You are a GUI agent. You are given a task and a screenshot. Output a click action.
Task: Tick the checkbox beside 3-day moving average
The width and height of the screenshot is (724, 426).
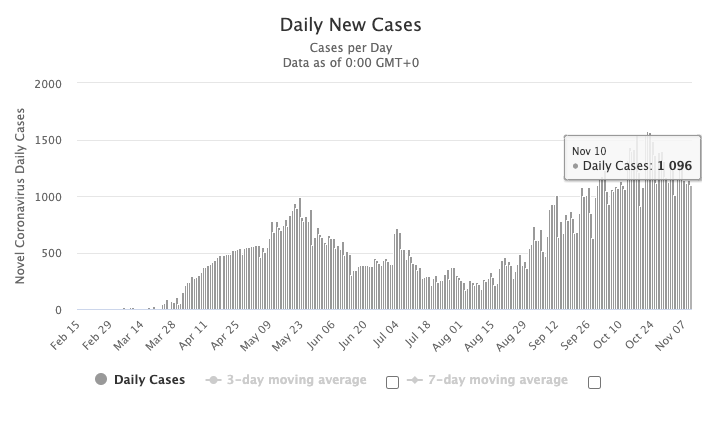coord(392,381)
